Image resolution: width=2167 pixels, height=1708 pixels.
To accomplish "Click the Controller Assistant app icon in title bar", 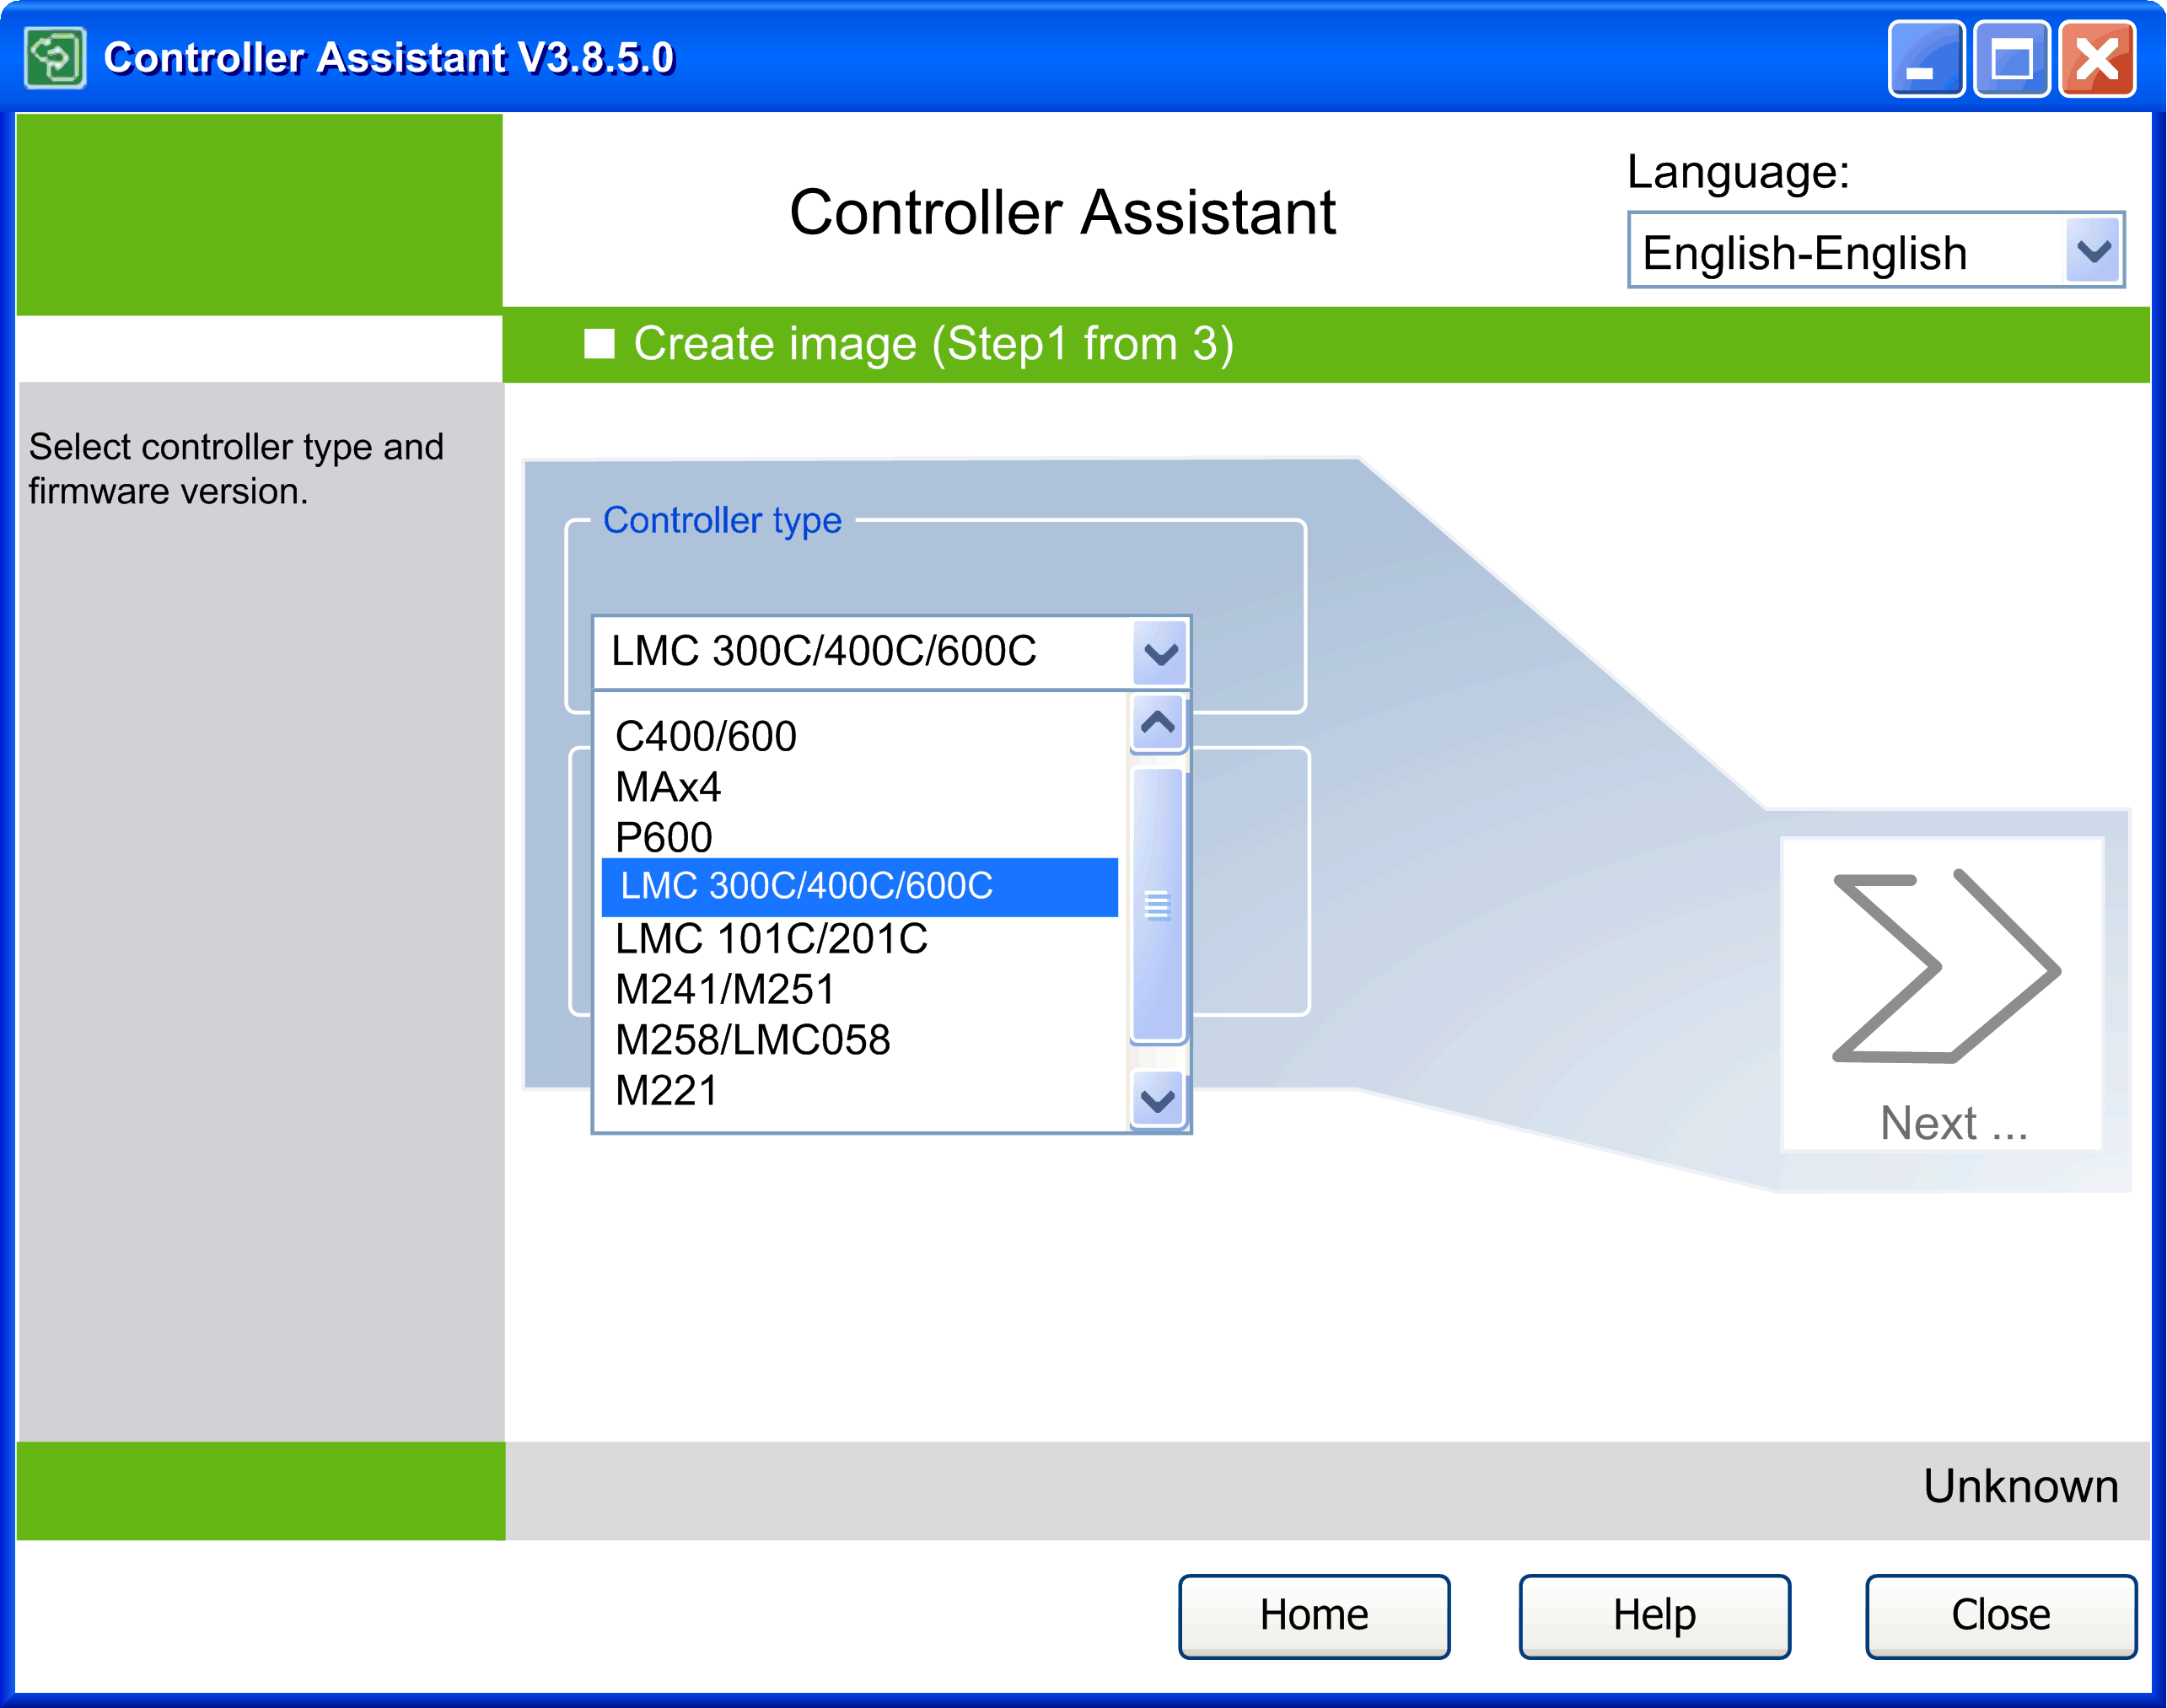I will point(55,58).
